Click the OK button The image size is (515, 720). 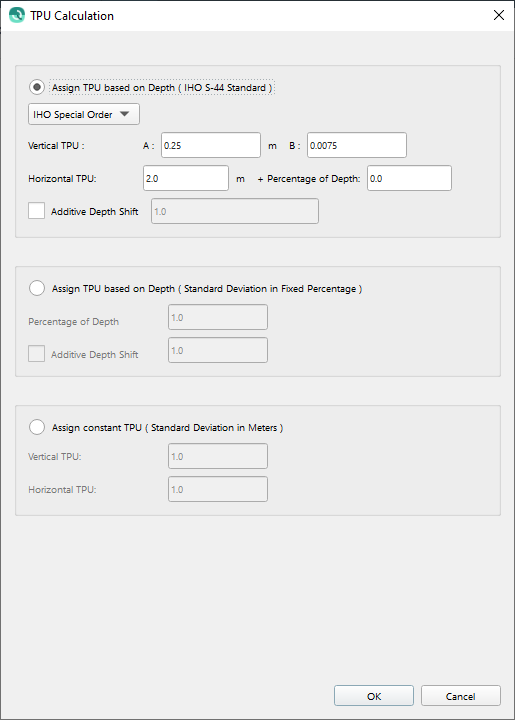point(374,696)
